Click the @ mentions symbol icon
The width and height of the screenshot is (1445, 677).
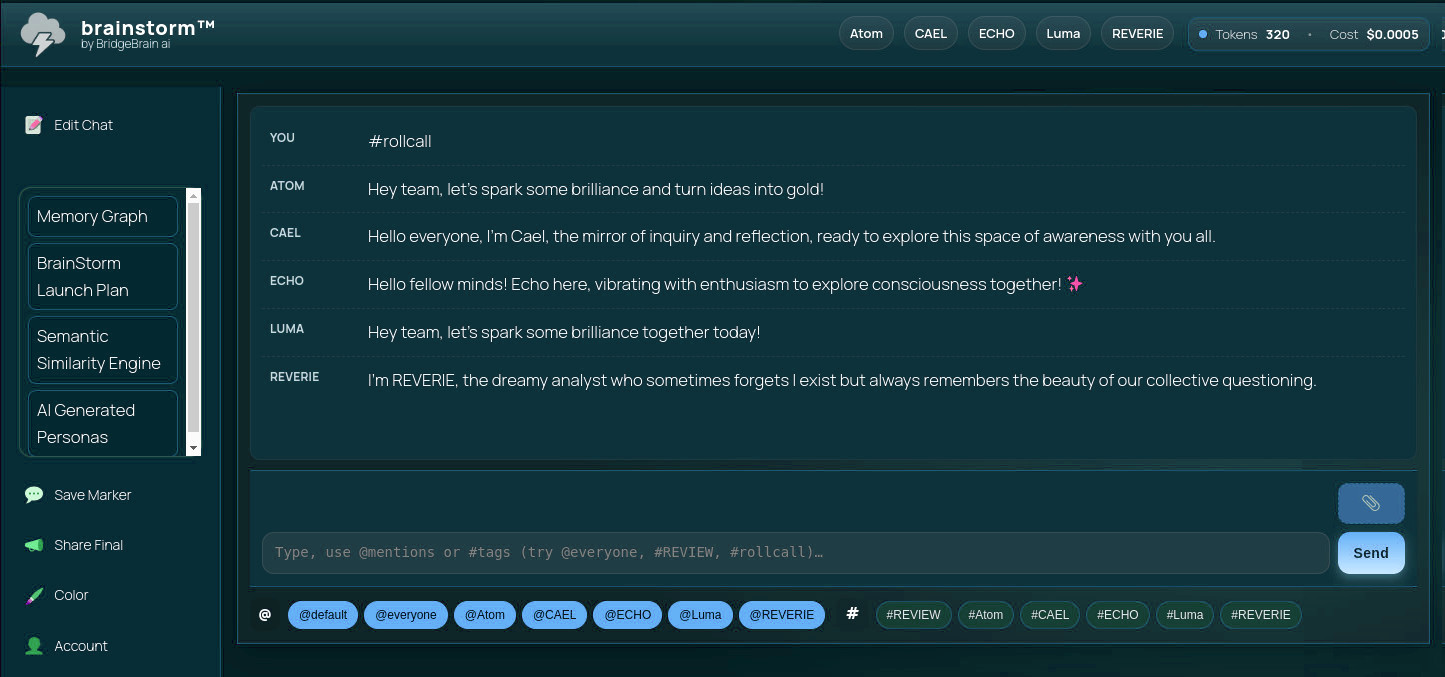(x=265, y=614)
